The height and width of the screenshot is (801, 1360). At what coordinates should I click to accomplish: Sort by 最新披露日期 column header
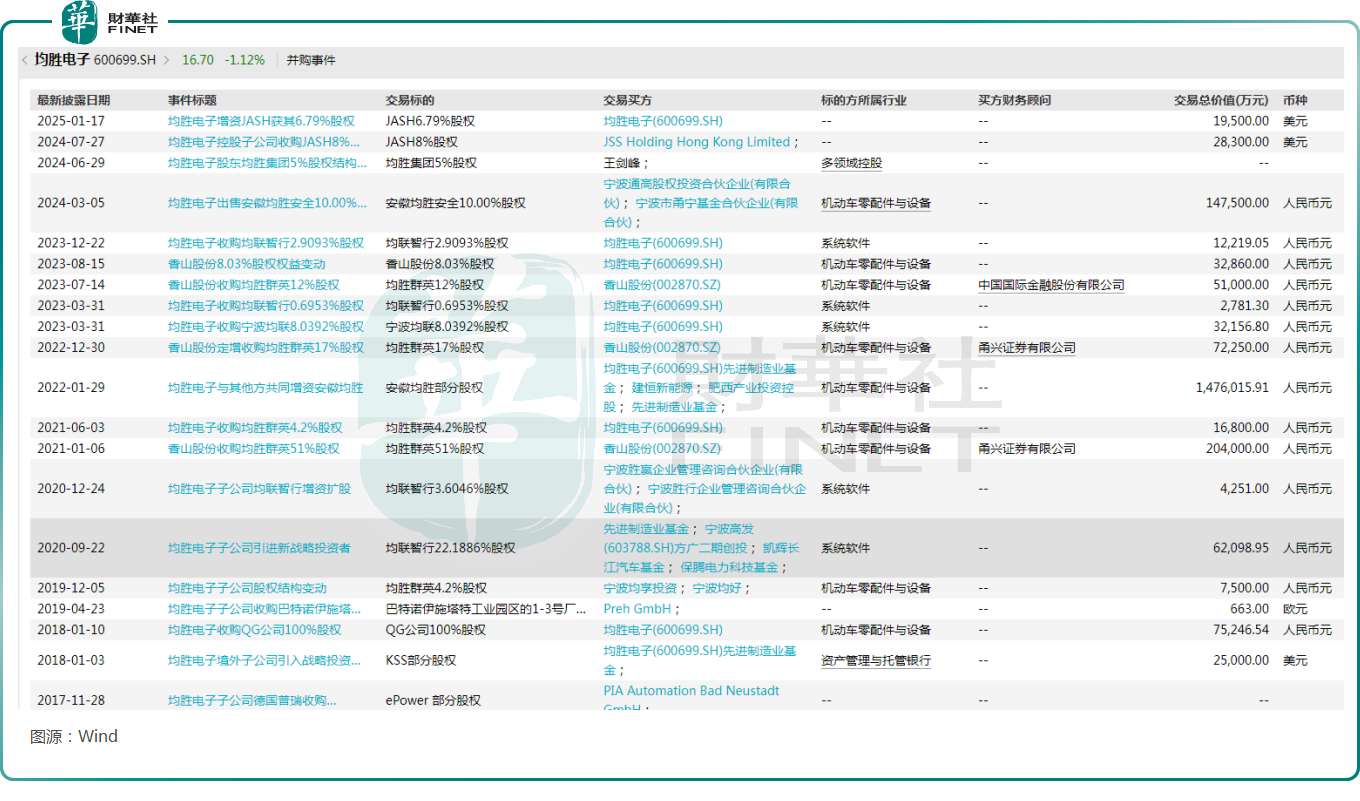74,101
